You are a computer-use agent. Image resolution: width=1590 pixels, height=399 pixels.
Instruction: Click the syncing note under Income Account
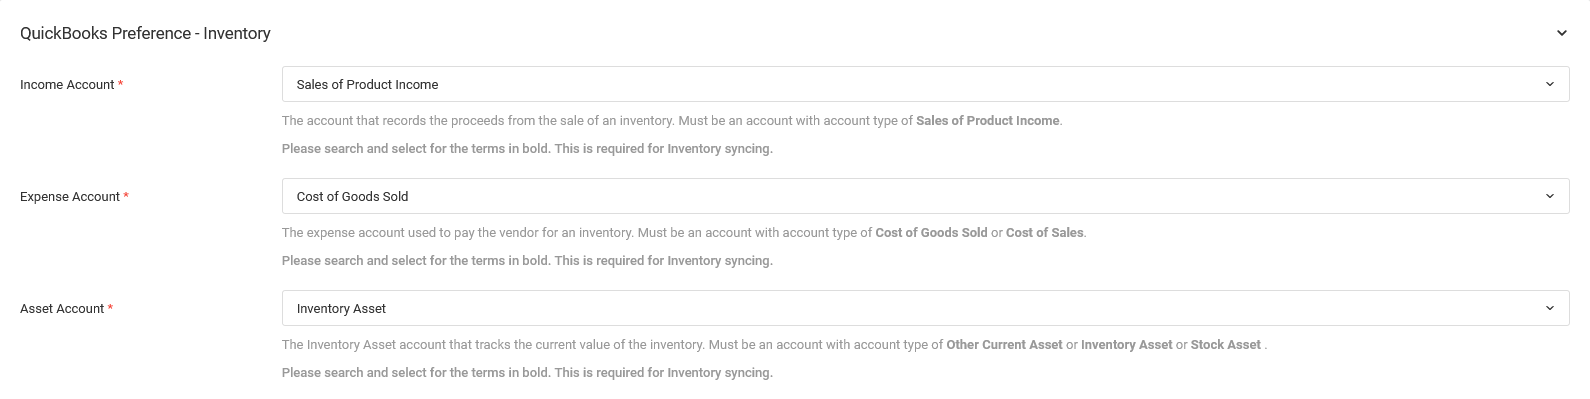[x=527, y=149]
